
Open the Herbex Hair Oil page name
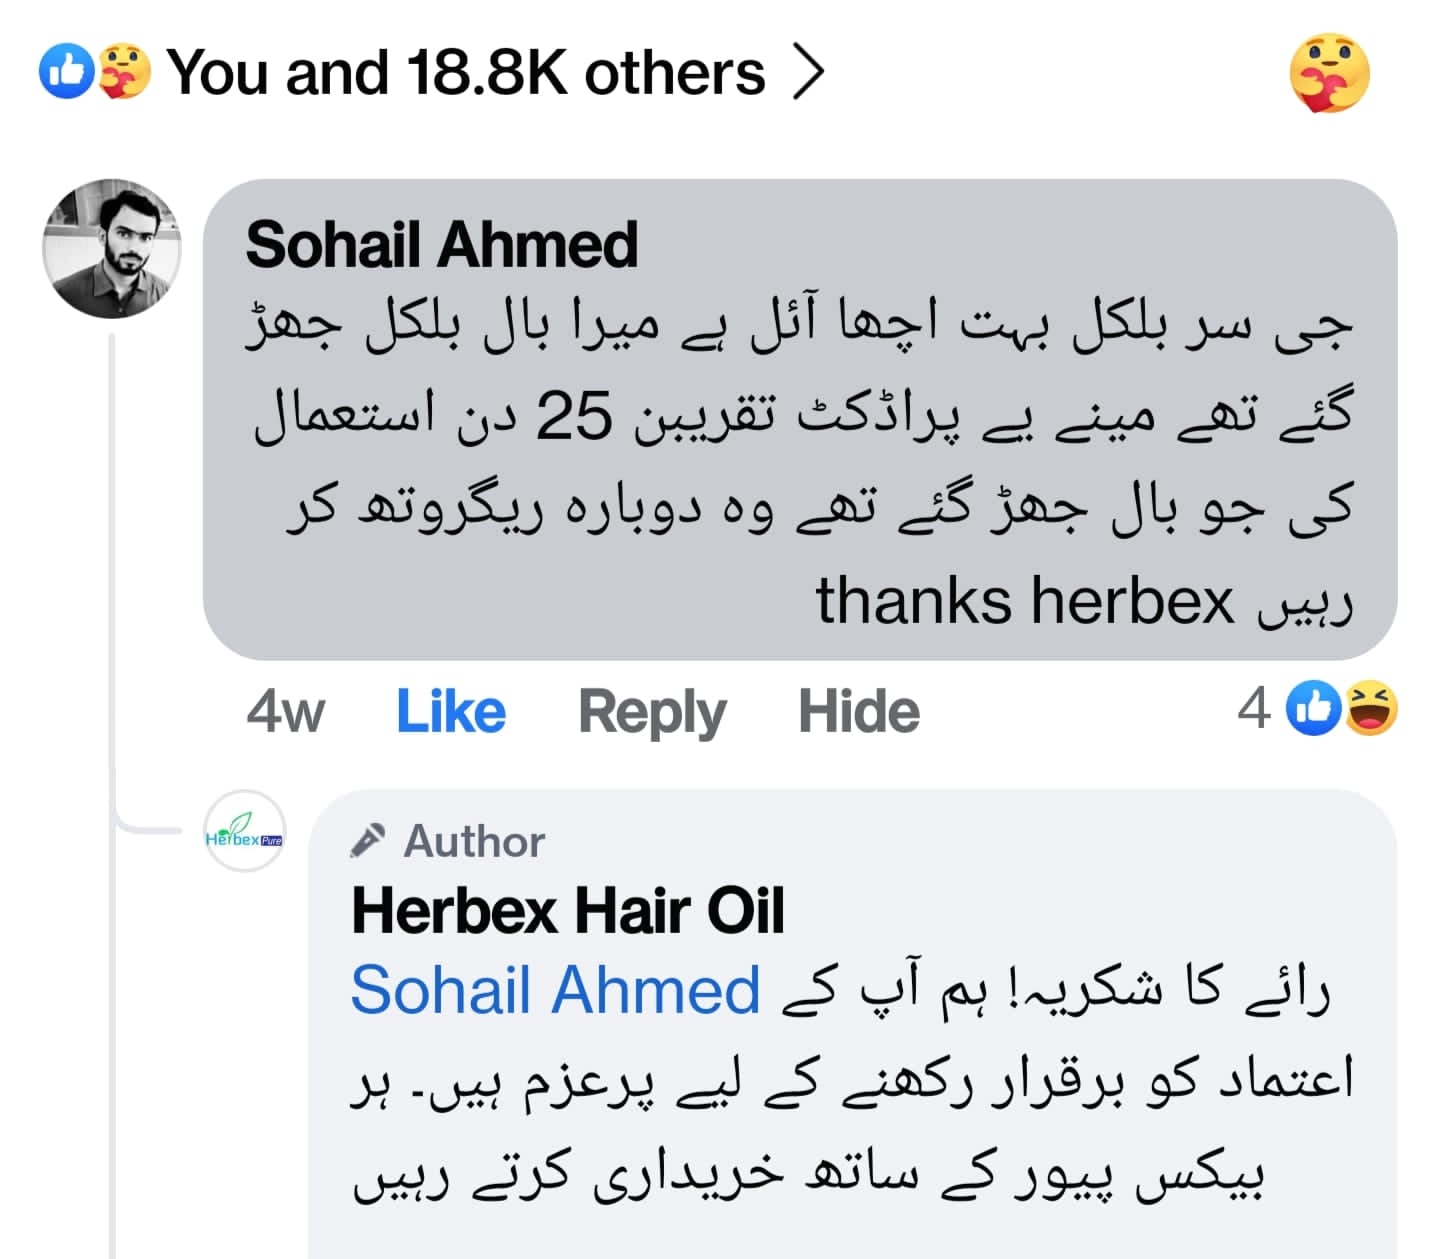tap(567, 911)
